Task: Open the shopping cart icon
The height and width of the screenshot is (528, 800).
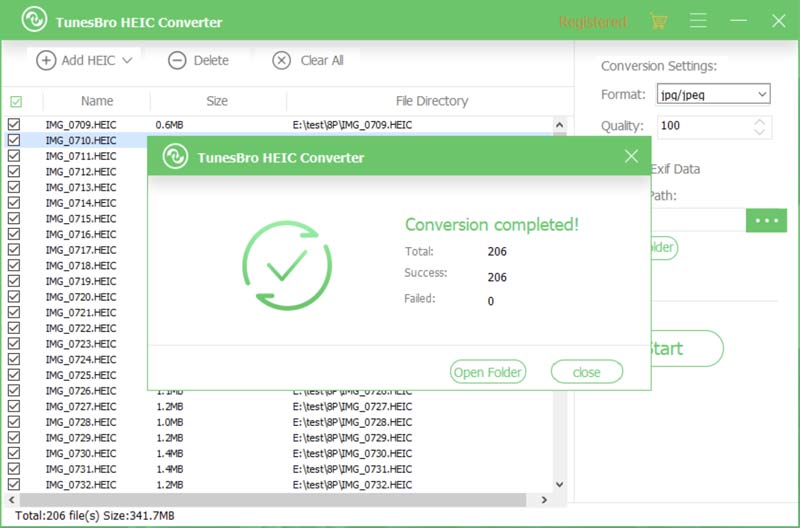Action: [658, 21]
